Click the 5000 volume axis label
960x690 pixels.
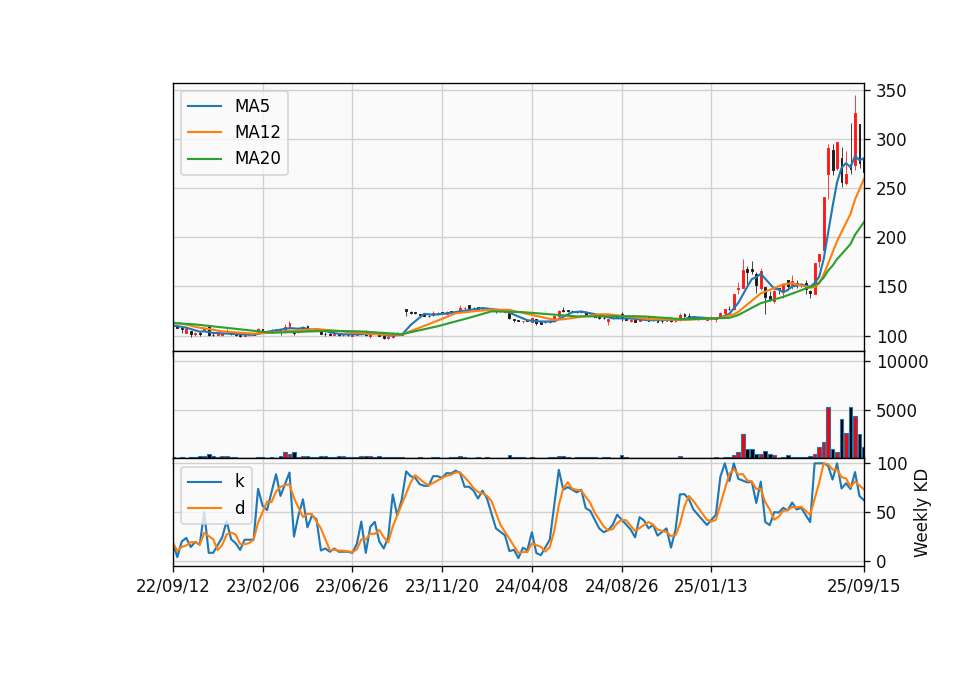(896, 411)
